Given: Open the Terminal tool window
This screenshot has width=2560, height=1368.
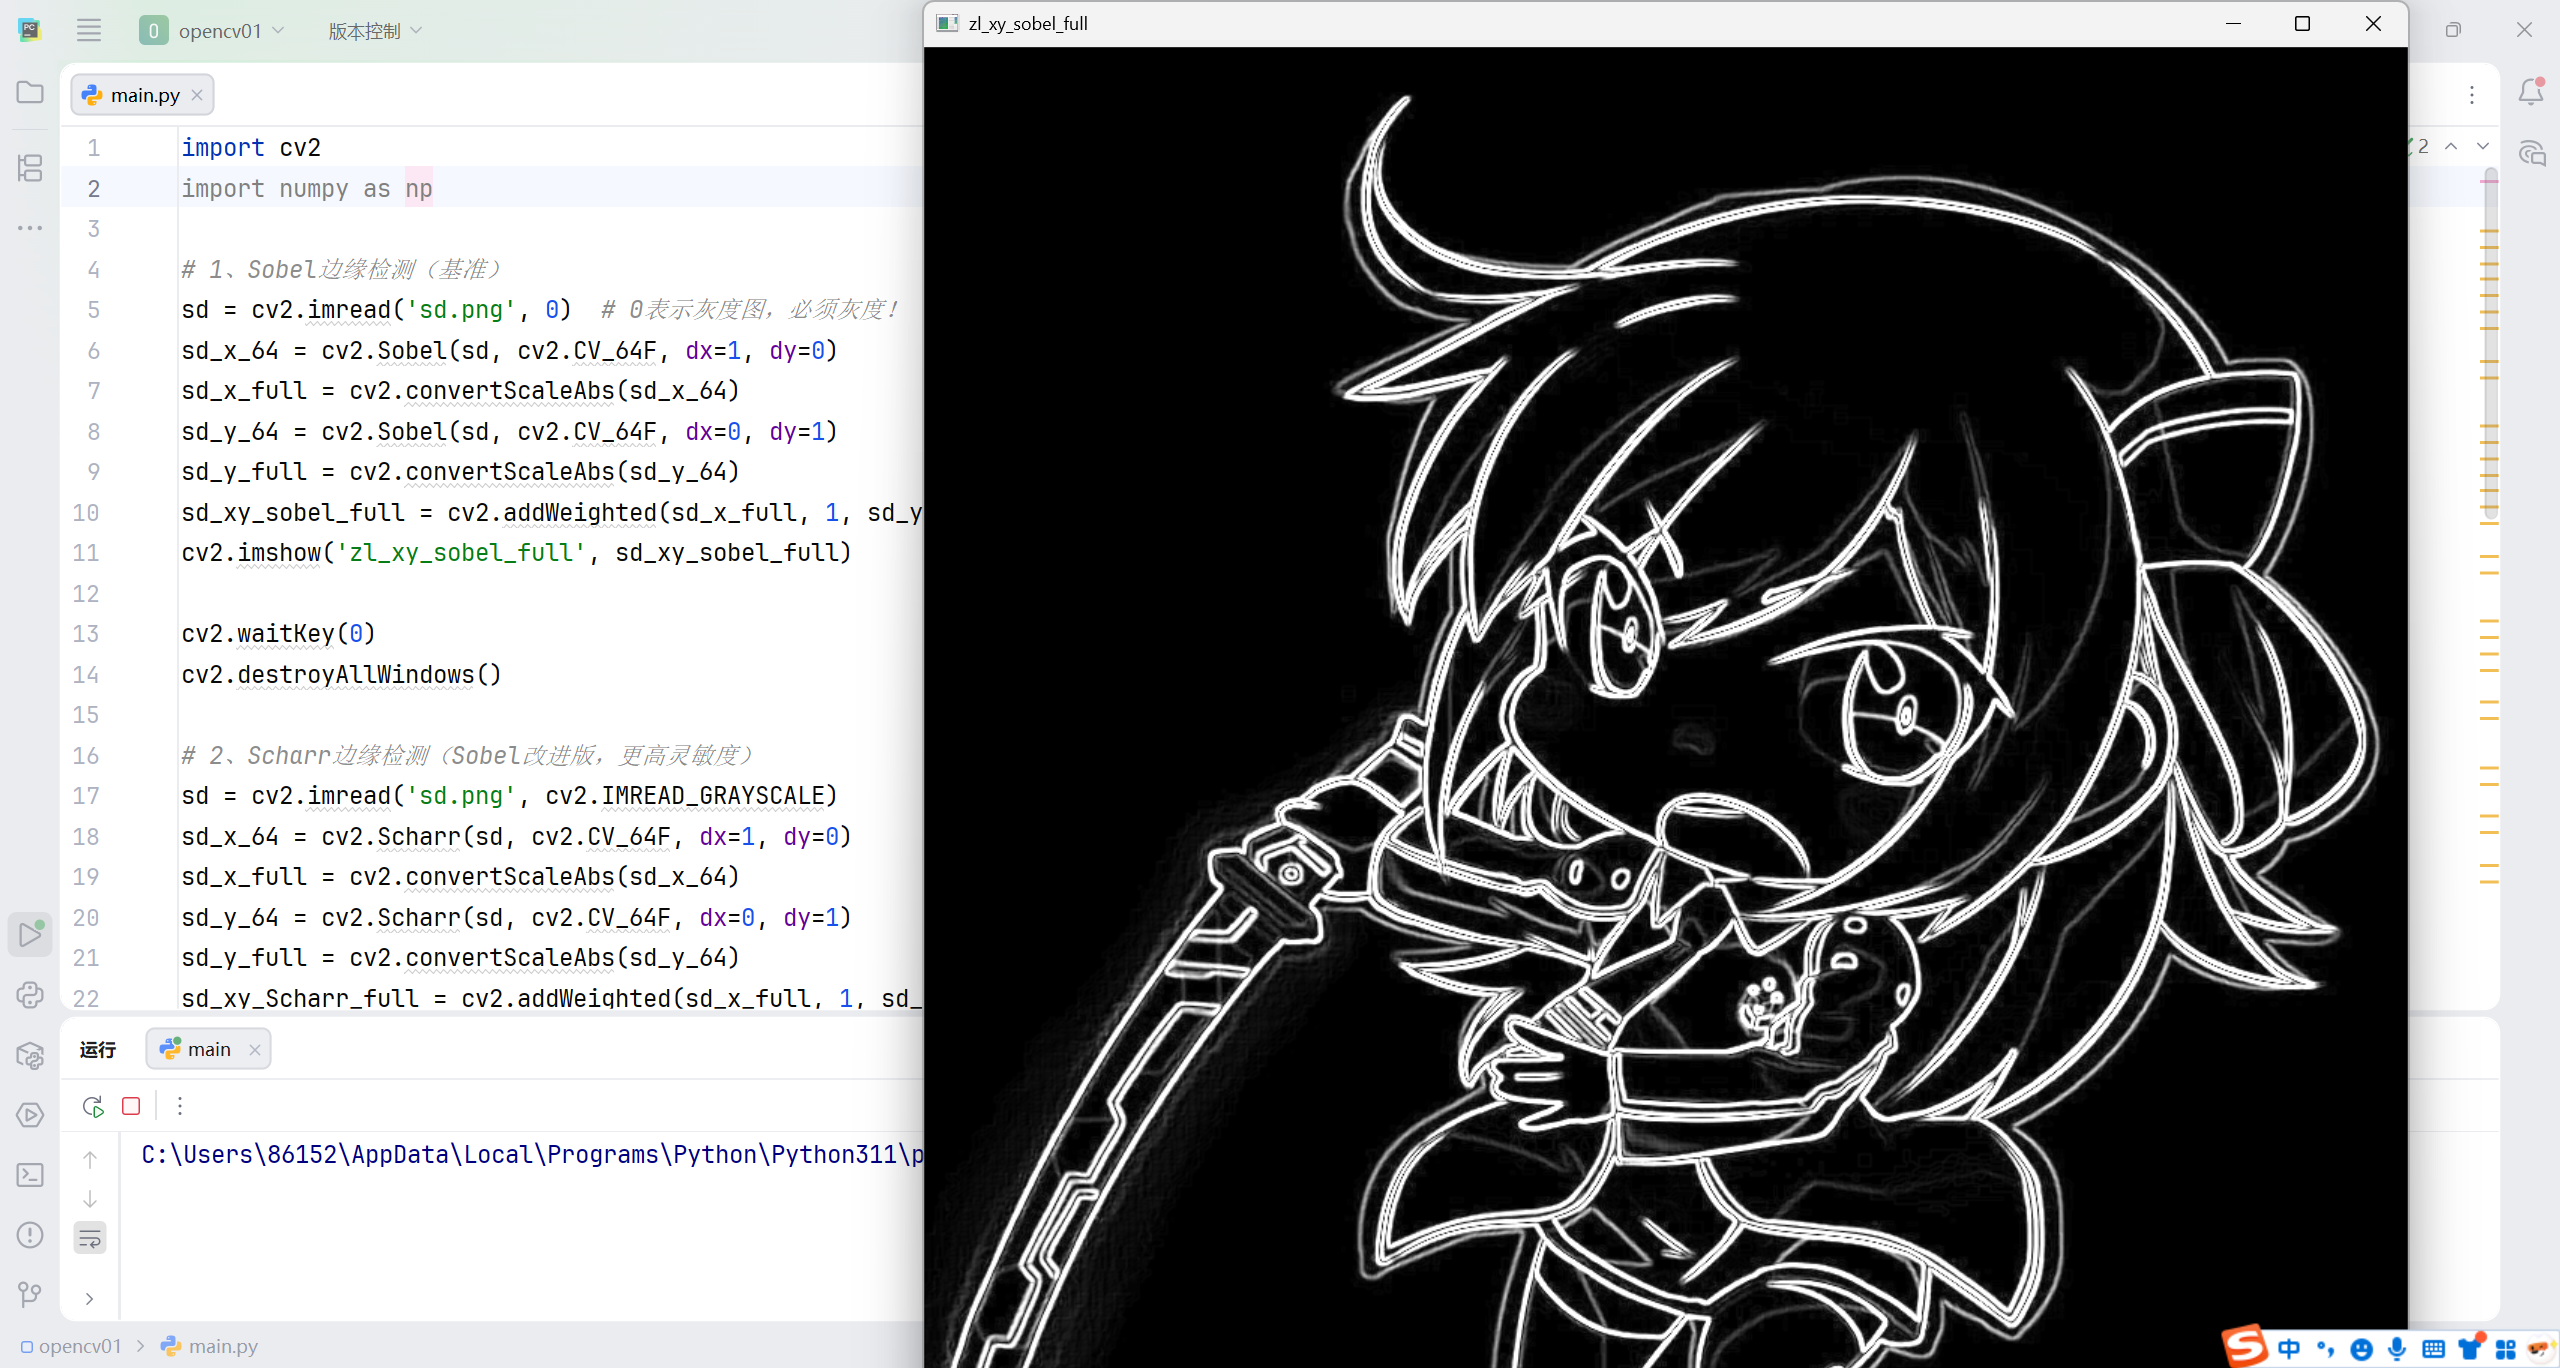Looking at the screenshot, I should [x=30, y=1175].
